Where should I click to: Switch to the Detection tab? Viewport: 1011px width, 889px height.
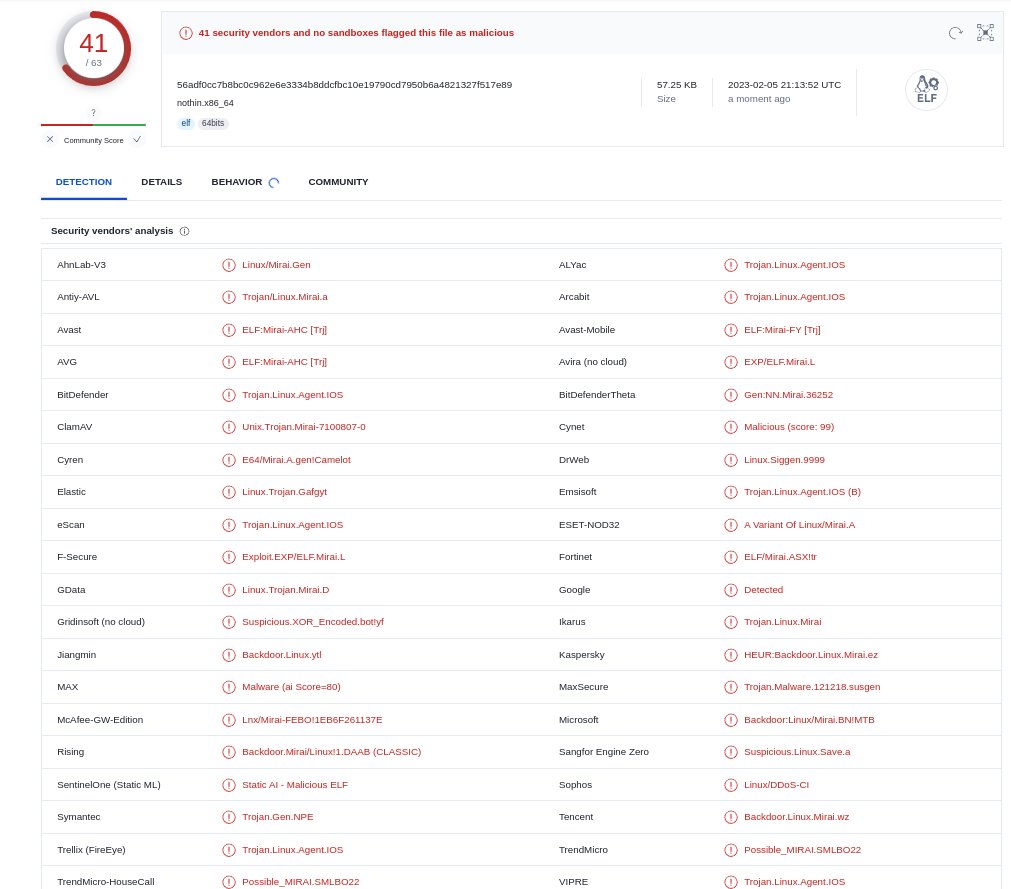[84, 182]
